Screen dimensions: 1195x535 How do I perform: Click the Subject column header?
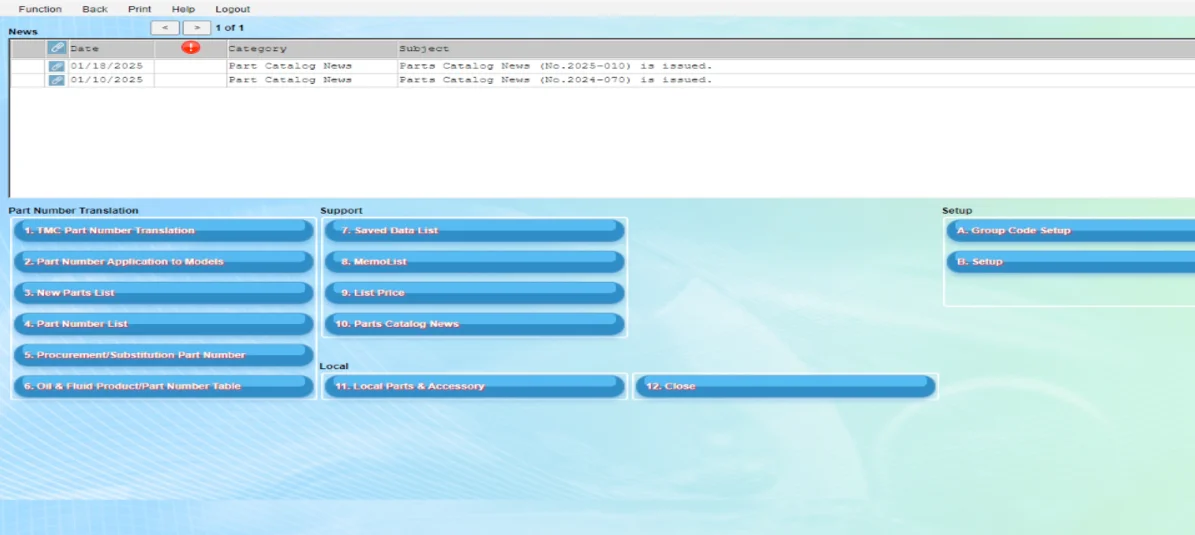796,48
